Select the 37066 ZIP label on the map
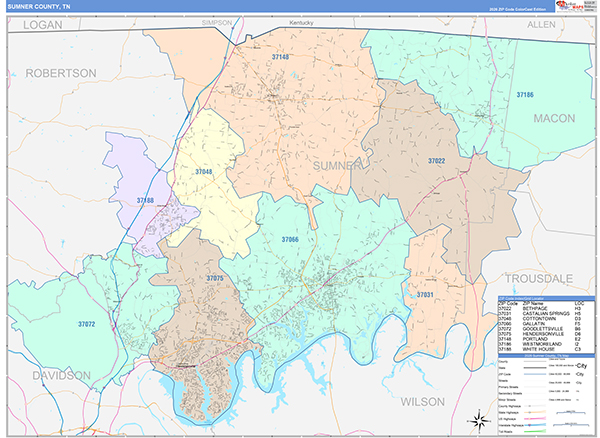The width and height of the screenshot is (600, 438). (x=290, y=240)
